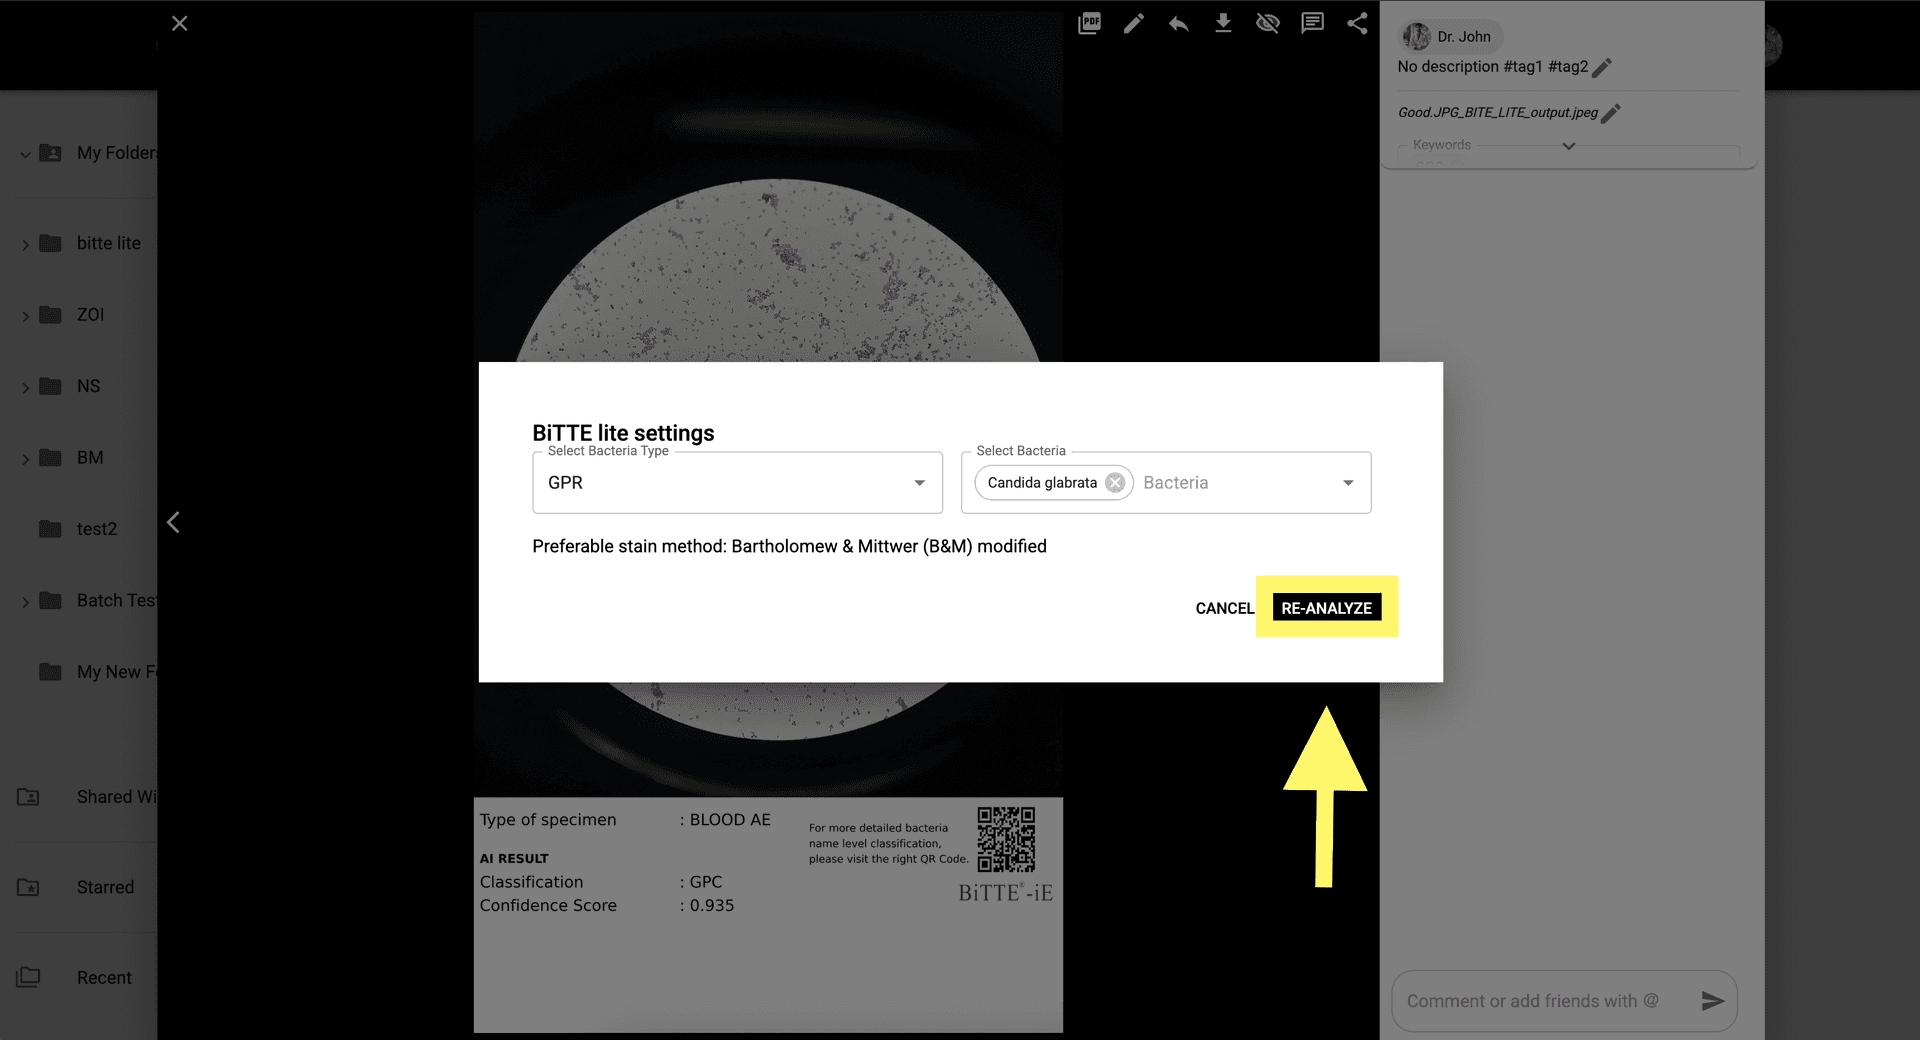Click the reply arrow icon
The height and width of the screenshot is (1040, 1920).
point(1178,23)
